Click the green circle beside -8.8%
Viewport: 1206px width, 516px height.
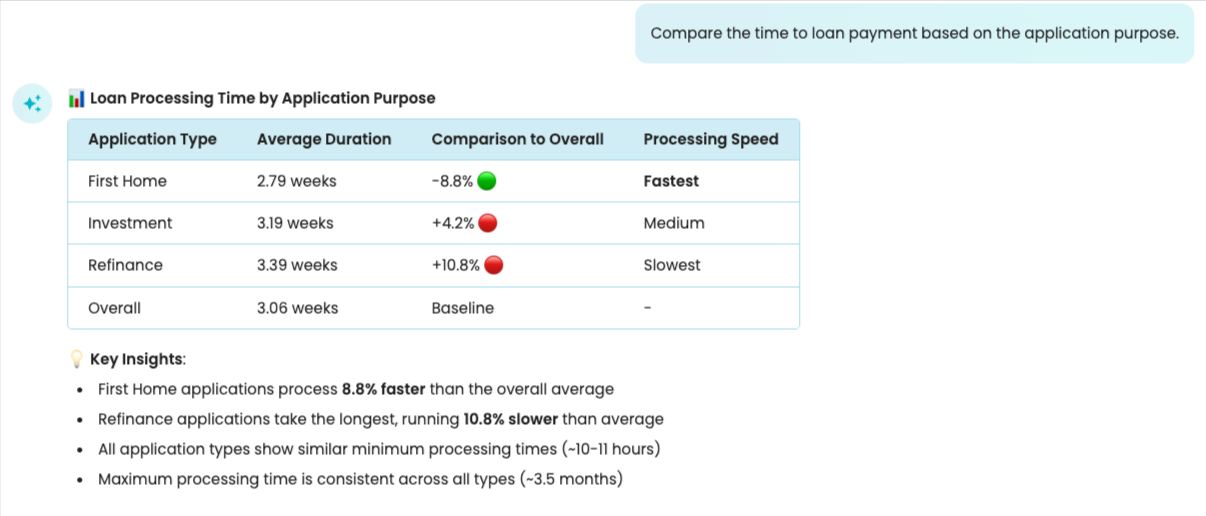click(487, 181)
